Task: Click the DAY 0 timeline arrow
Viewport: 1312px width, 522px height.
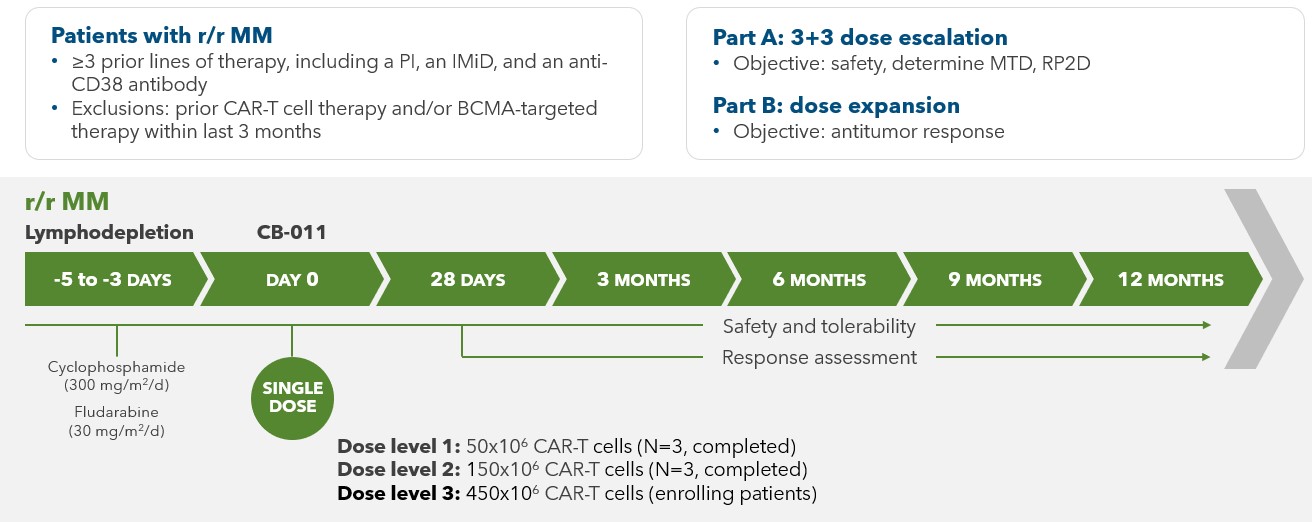Action: point(292,279)
